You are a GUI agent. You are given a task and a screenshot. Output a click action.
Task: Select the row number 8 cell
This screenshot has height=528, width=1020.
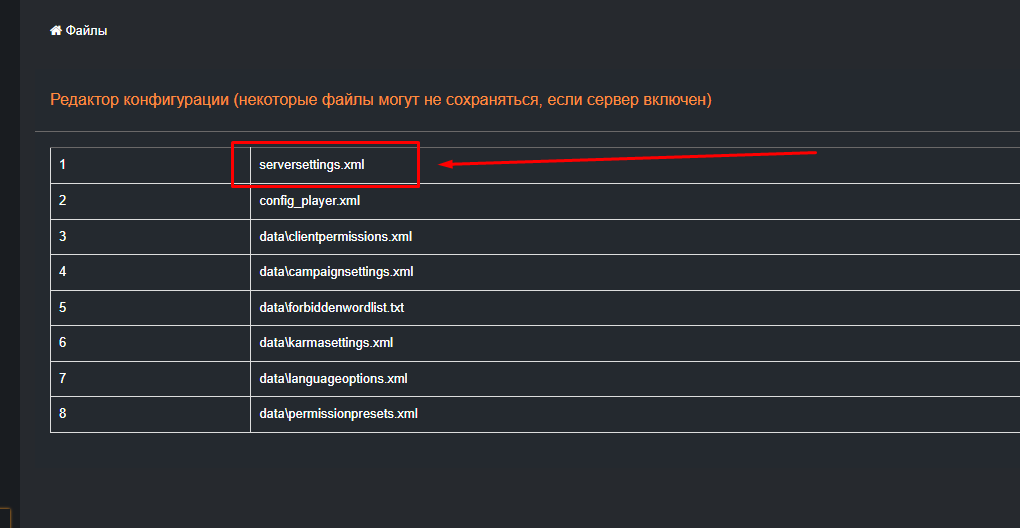tap(63, 414)
